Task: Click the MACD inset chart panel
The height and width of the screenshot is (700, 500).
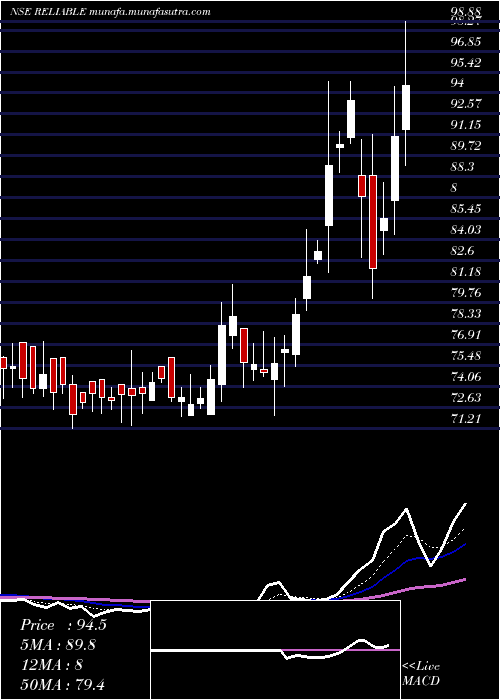Action: point(275,650)
